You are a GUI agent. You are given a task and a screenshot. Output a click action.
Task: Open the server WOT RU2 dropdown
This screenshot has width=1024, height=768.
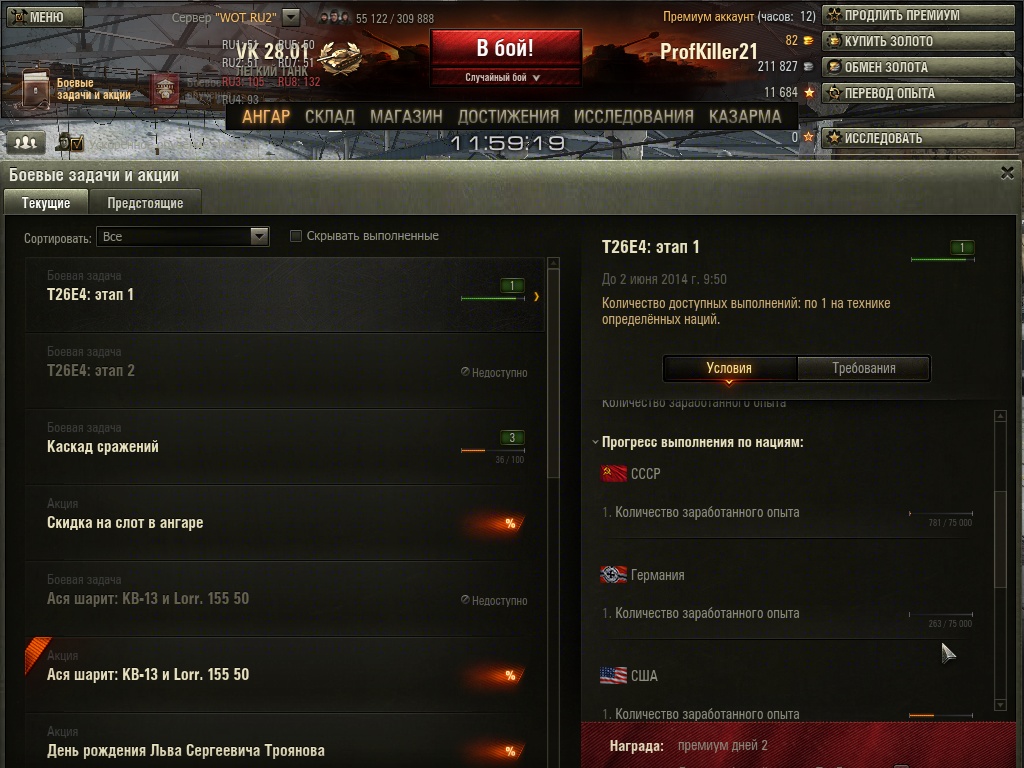coord(291,17)
